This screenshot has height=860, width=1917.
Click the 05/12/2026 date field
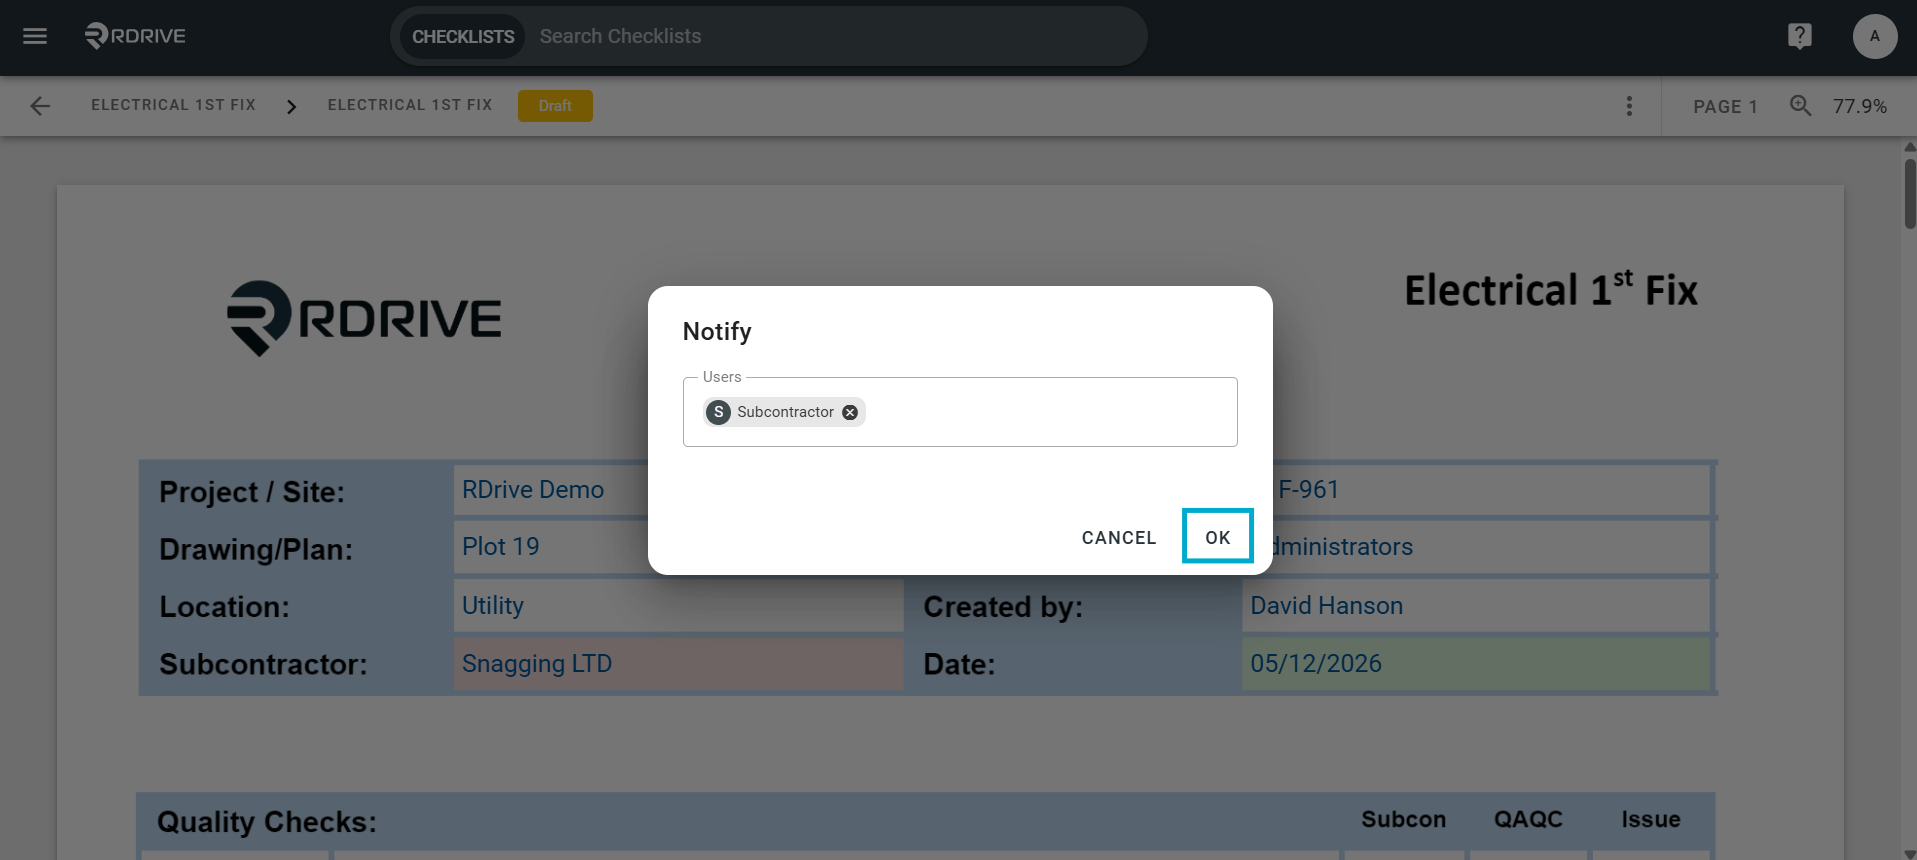pos(1476,664)
